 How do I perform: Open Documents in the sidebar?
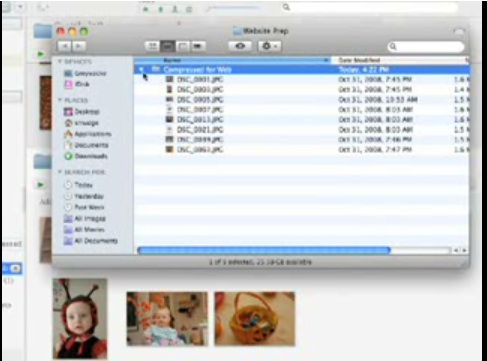click(x=86, y=145)
